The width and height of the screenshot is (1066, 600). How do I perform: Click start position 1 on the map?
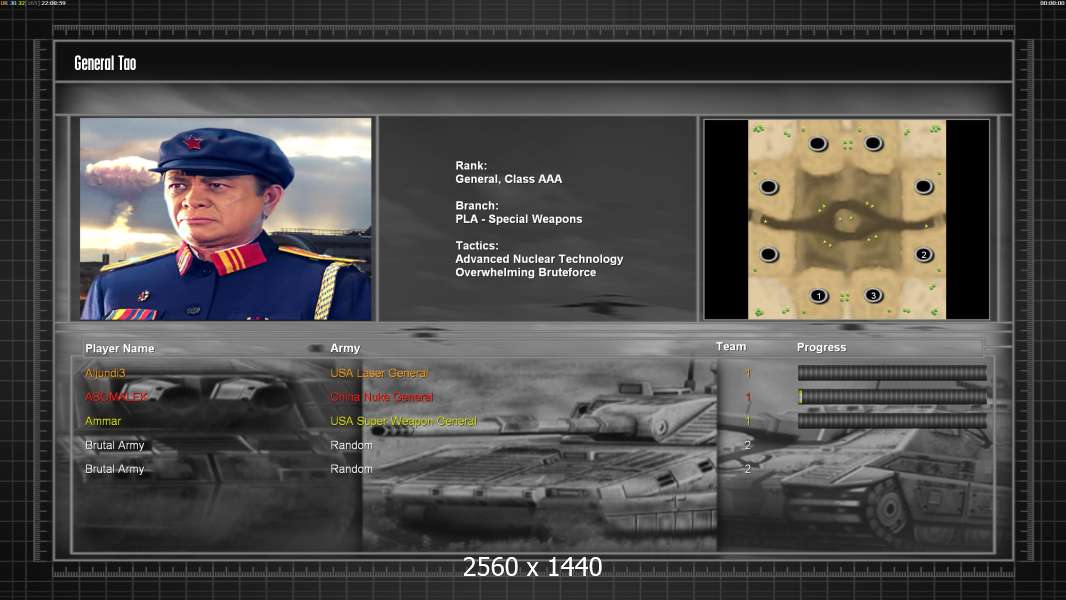coord(819,295)
